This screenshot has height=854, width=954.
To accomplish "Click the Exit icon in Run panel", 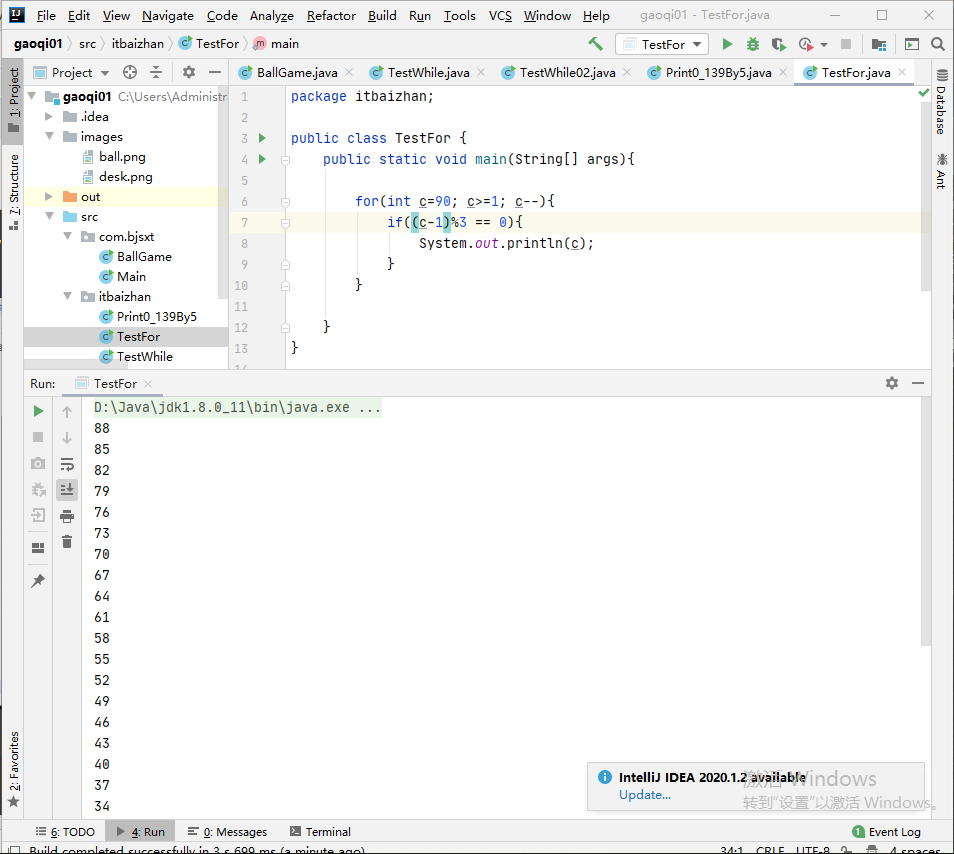I will (x=38, y=516).
